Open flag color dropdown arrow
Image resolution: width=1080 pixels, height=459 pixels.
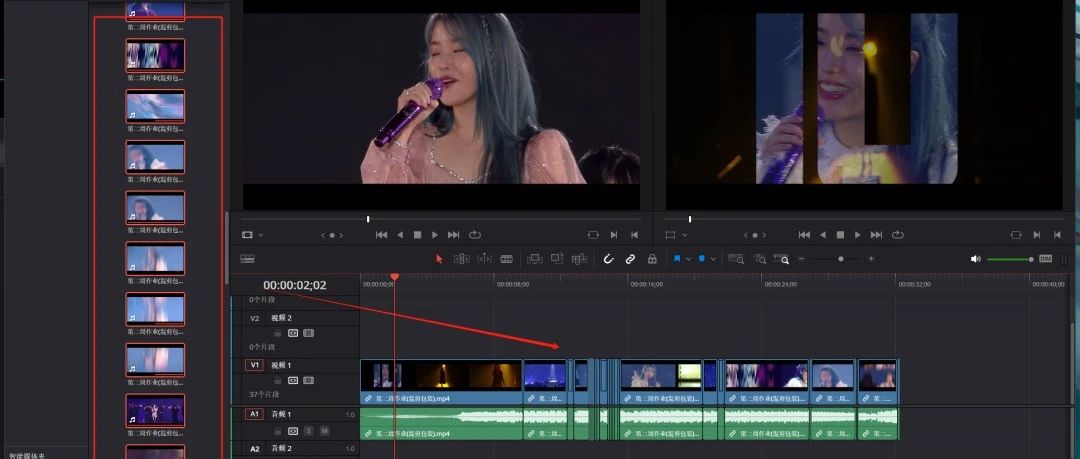tap(688, 259)
